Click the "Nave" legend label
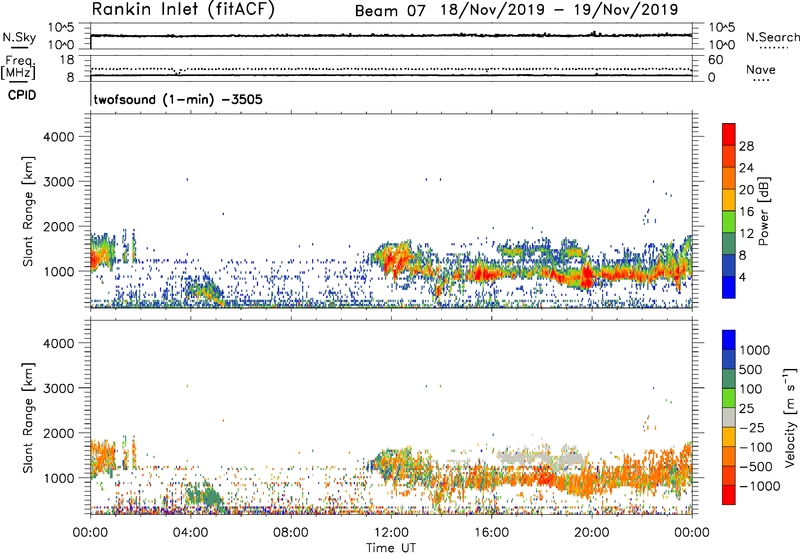 click(761, 69)
